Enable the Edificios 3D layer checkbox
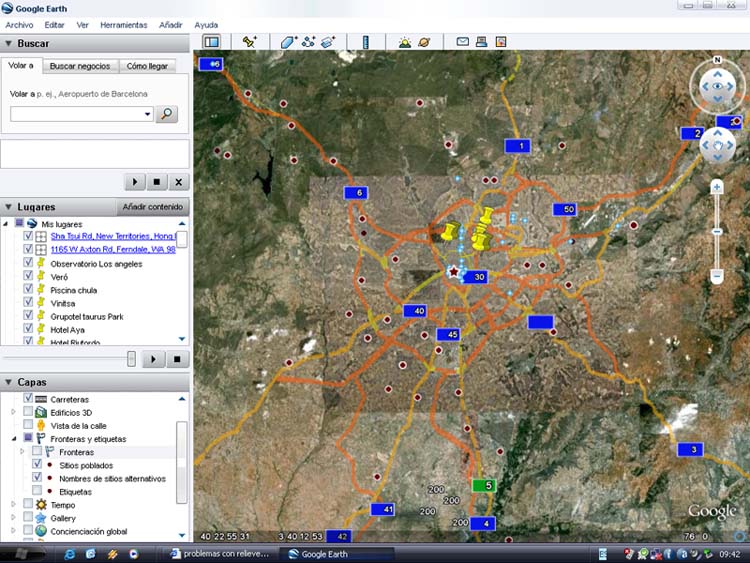750x563 pixels. 28,412
